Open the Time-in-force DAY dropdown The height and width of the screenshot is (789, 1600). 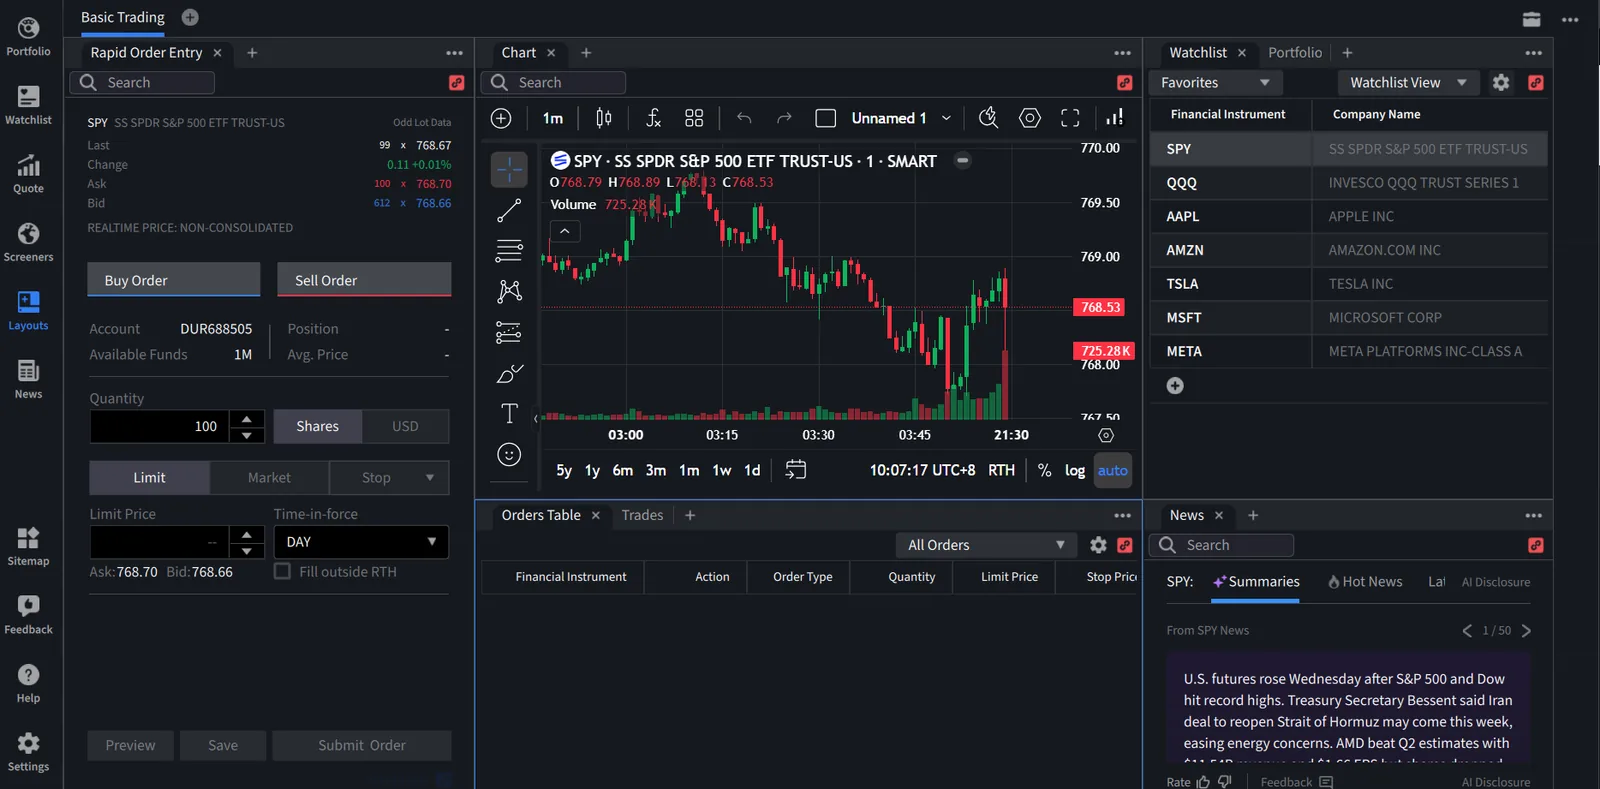click(361, 542)
